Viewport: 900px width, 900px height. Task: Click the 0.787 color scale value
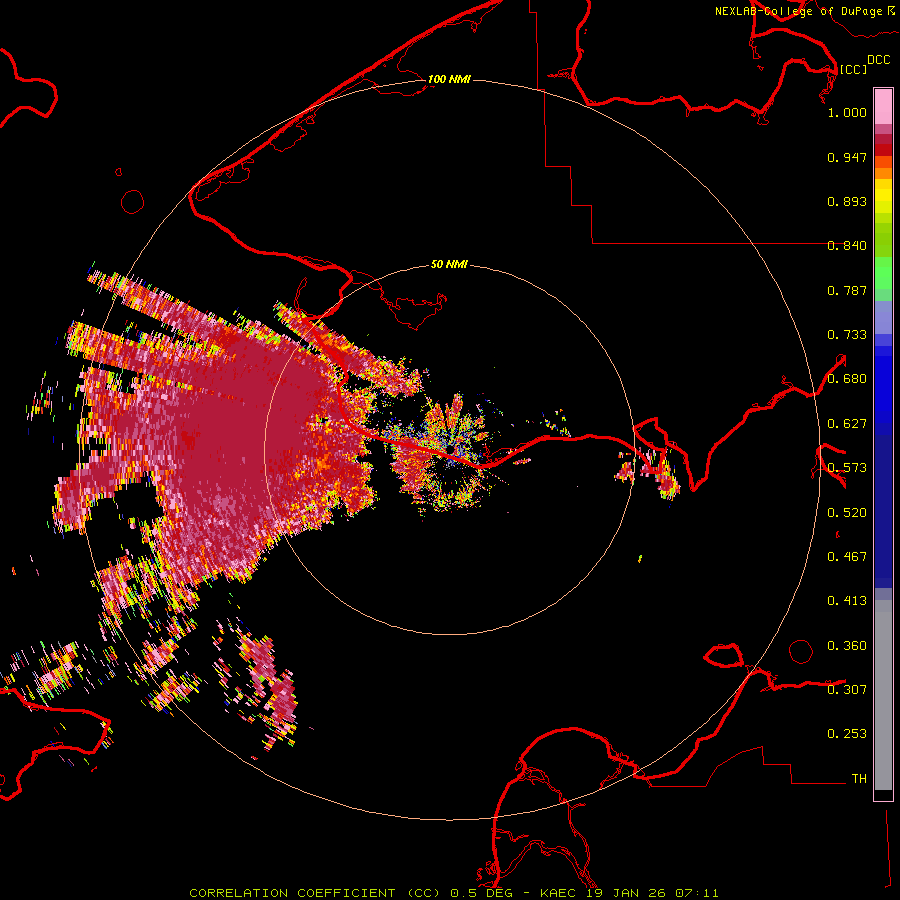(x=847, y=290)
